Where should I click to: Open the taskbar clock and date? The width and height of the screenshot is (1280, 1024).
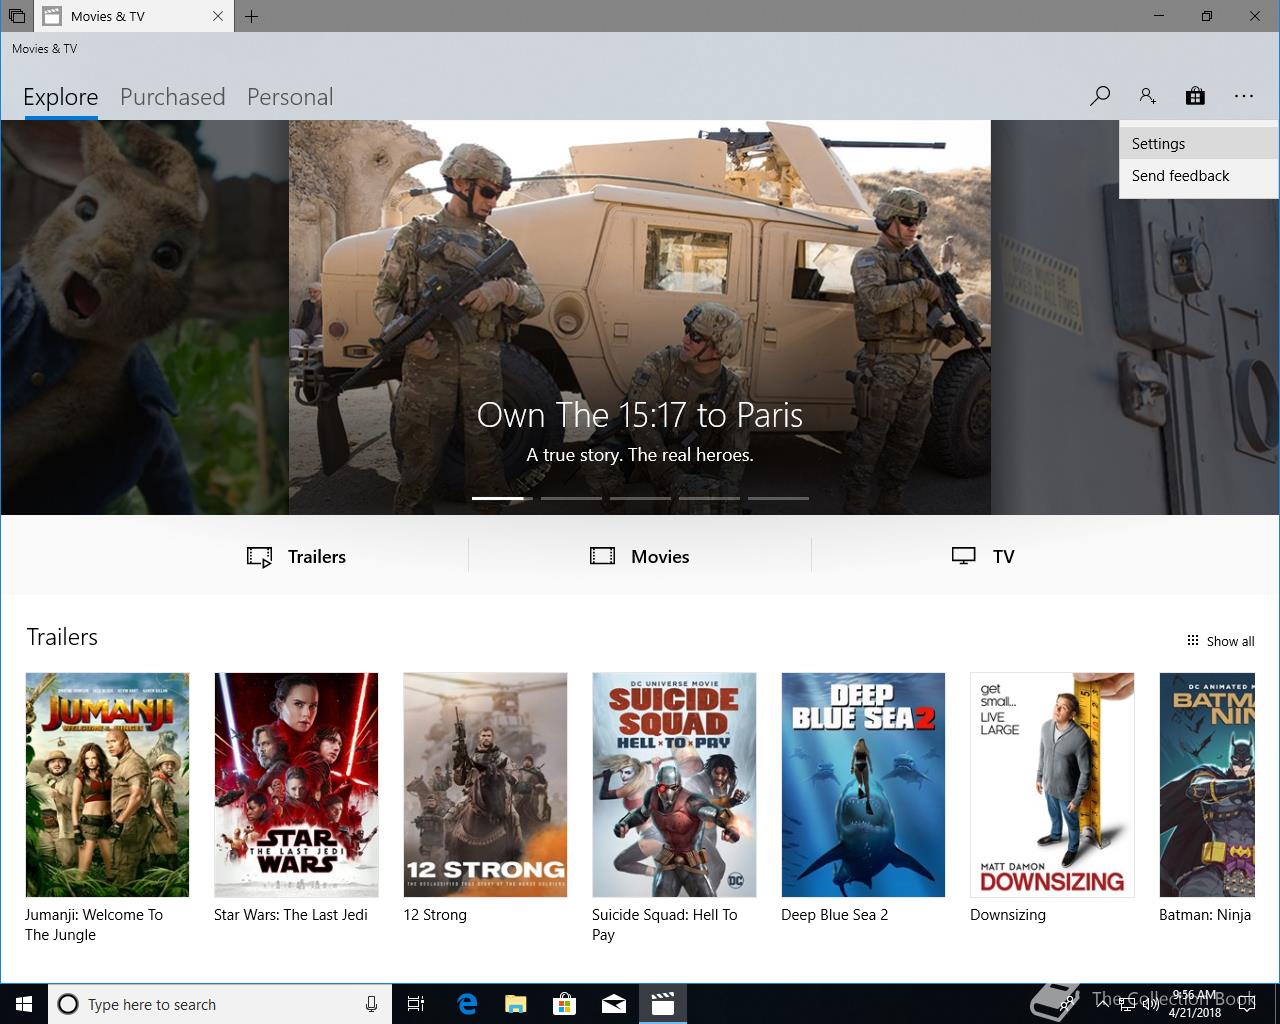point(1196,1004)
